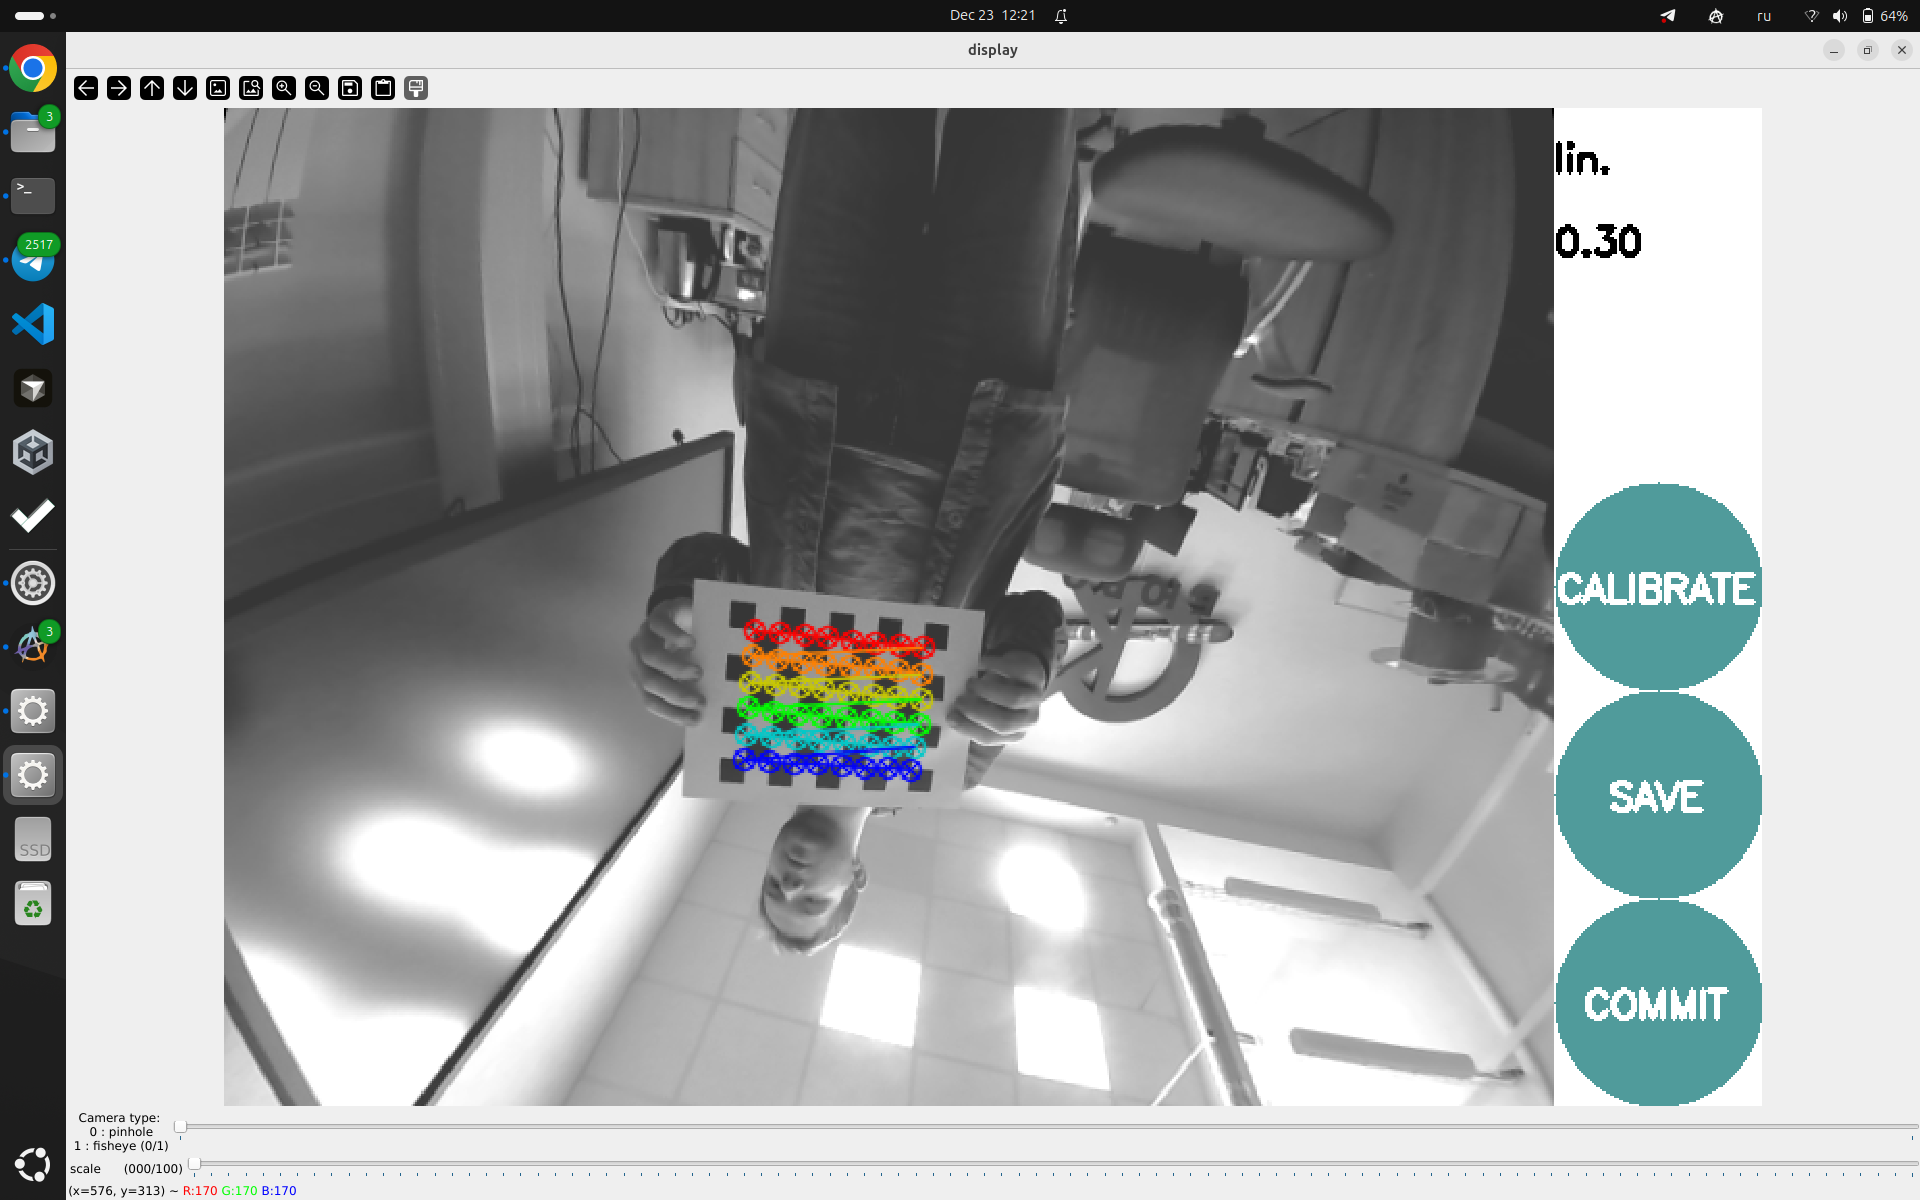This screenshot has width=1920, height=1200.
Task: Select the Zoom In magnifier tool
Action: click(283, 88)
